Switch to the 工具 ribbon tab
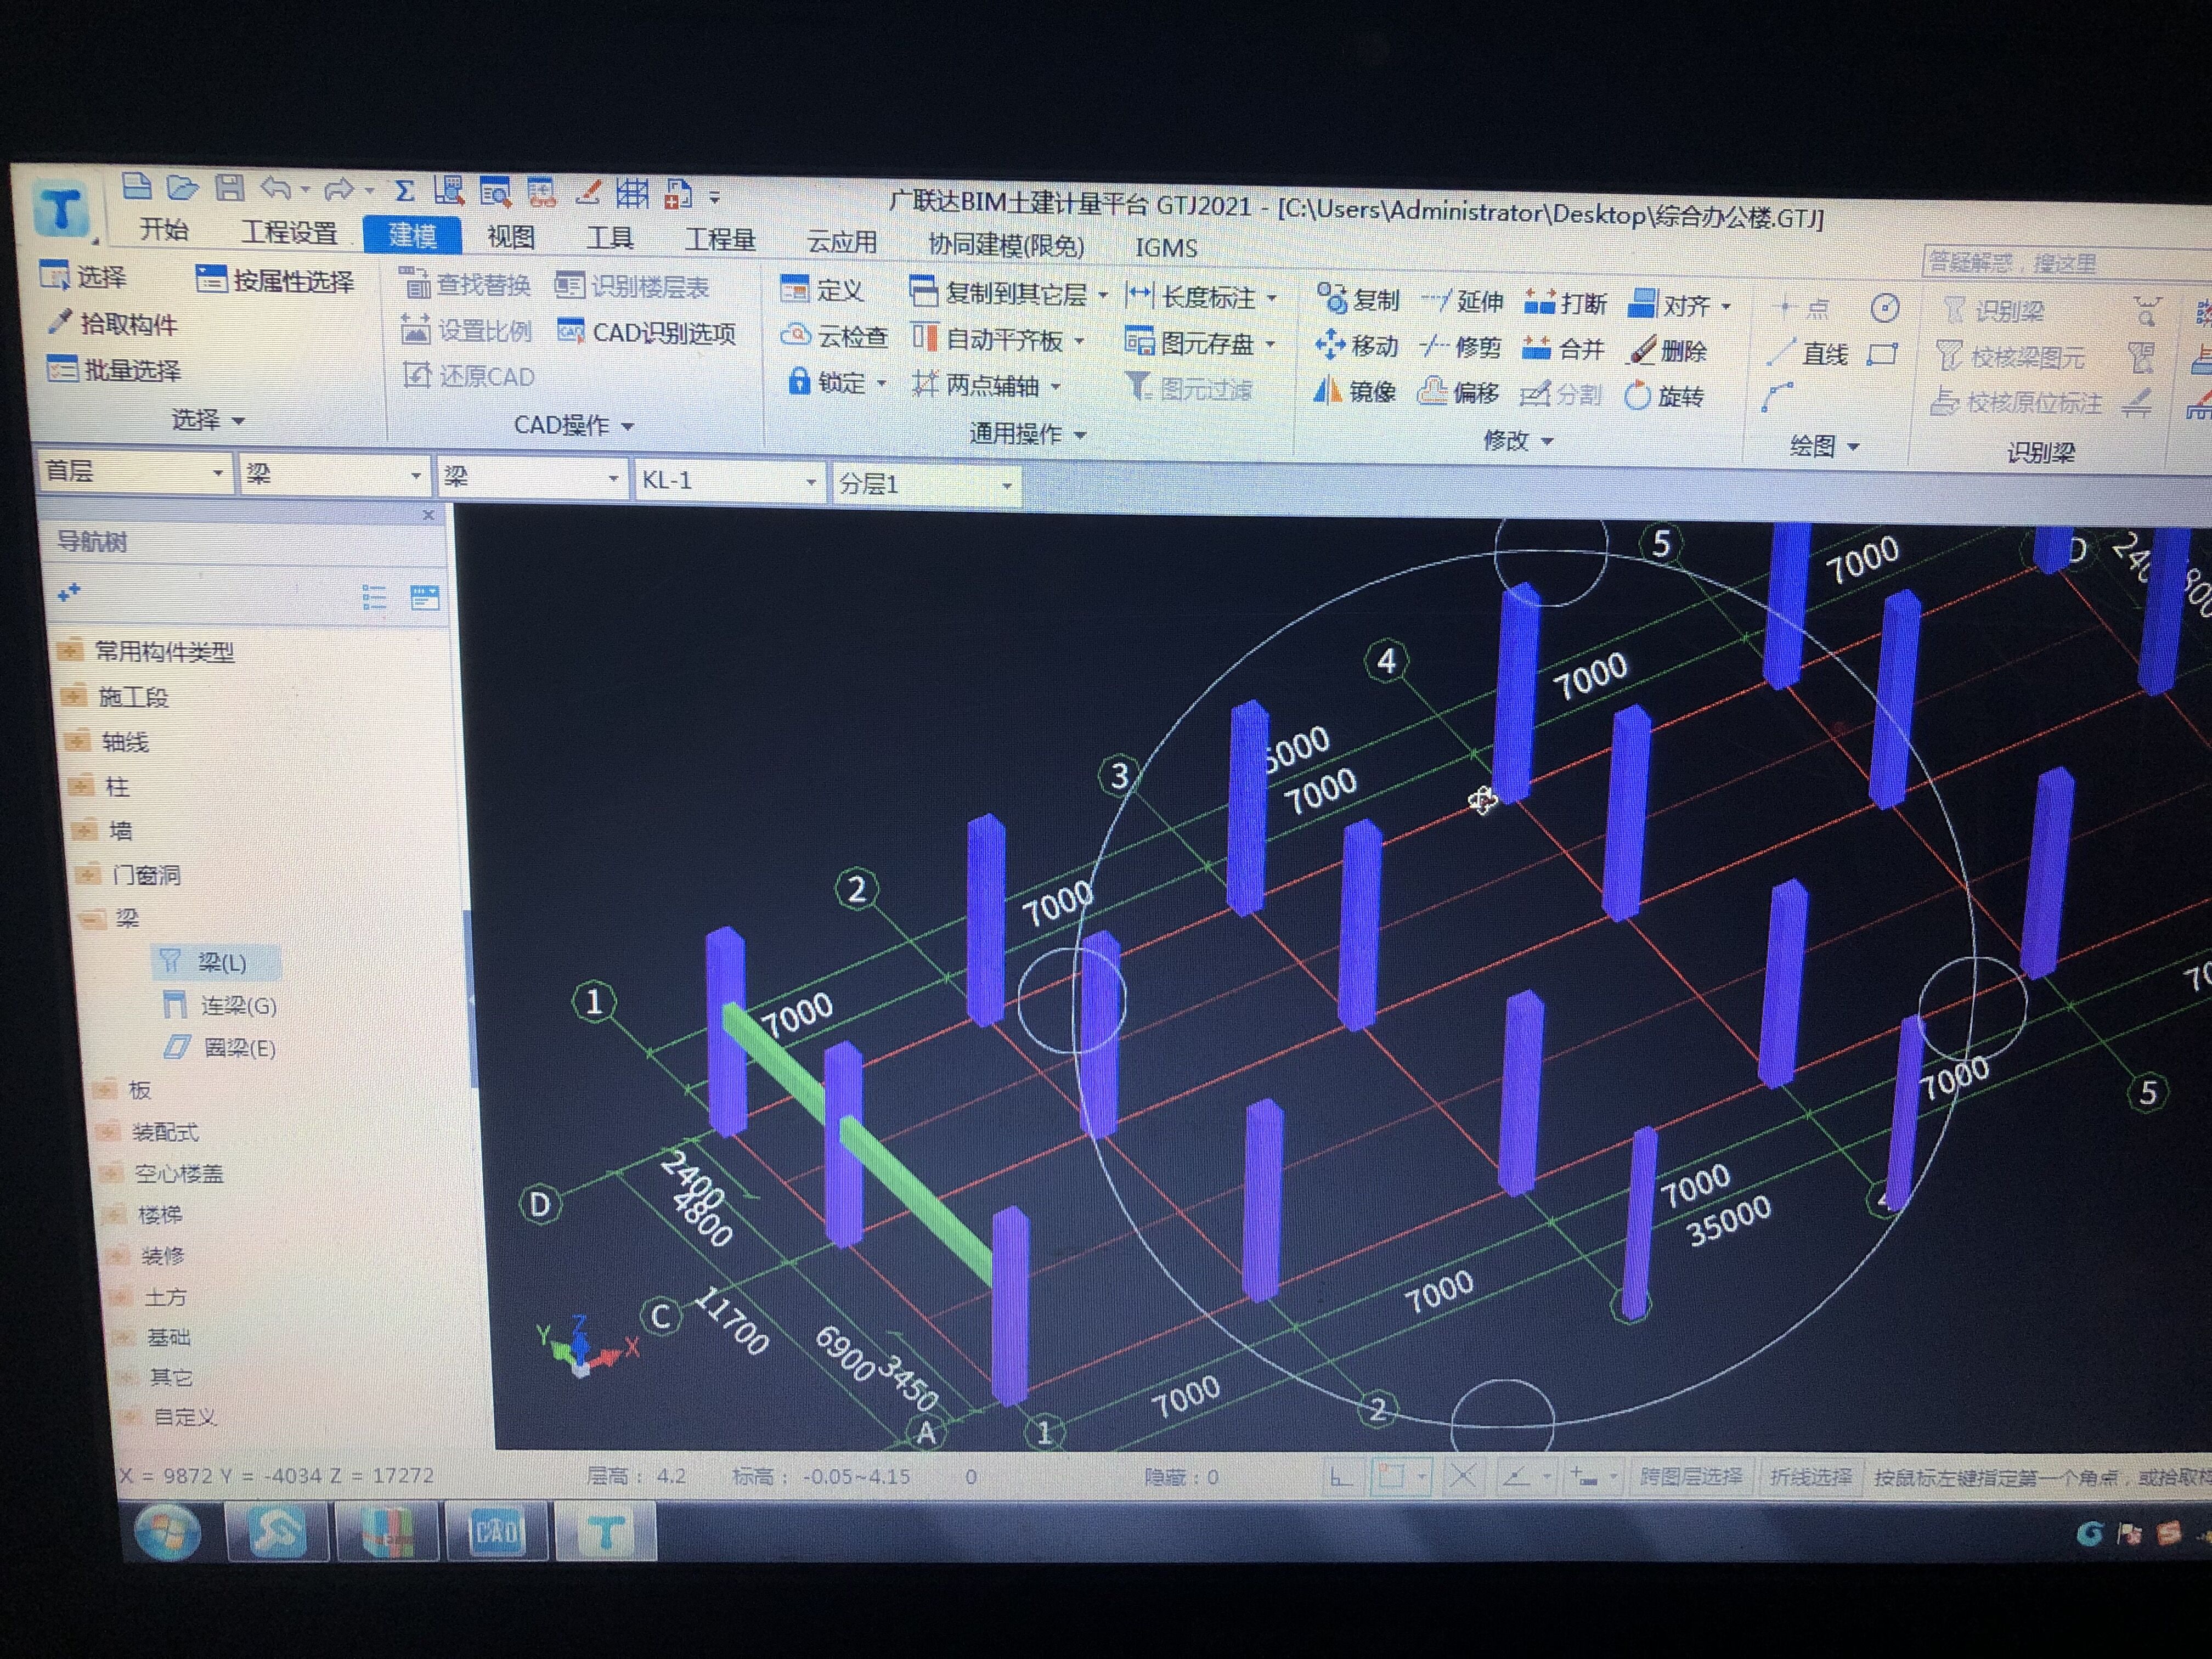The height and width of the screenshot is (1659, 2212). pyautogui.click(x=610, y=238)
